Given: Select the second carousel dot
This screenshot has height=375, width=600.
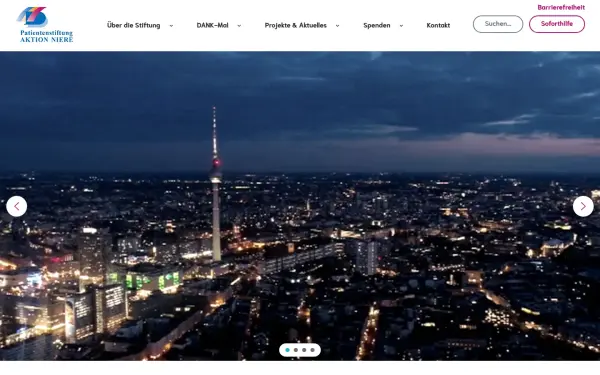Looking at the screenshot, I should pos(296,350).
